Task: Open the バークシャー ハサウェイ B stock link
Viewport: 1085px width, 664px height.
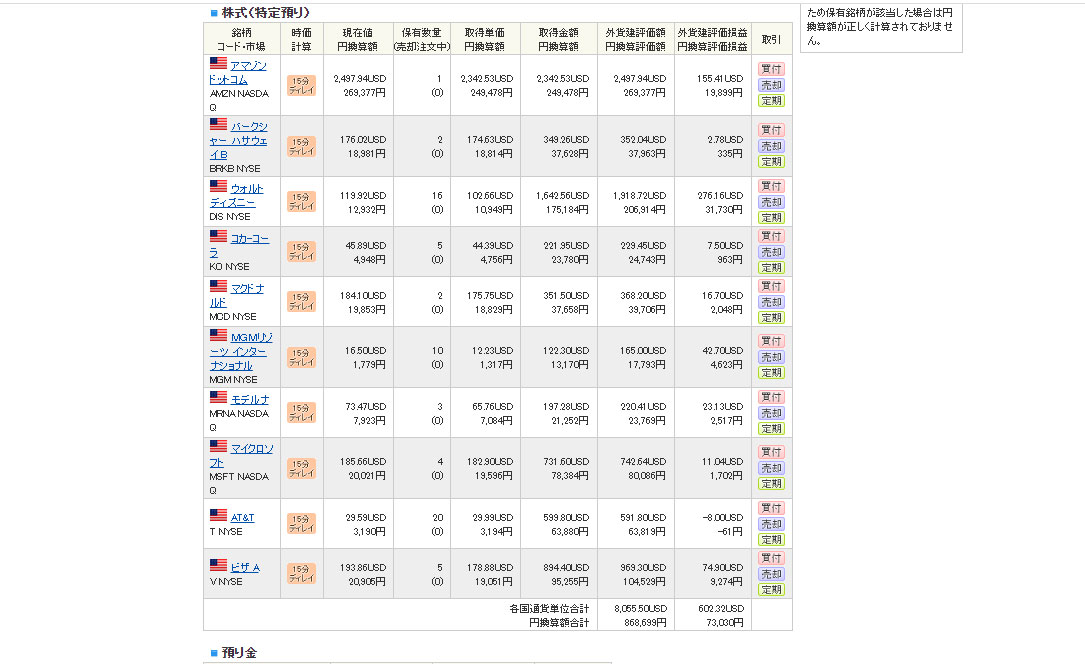Action: [239, 140]
